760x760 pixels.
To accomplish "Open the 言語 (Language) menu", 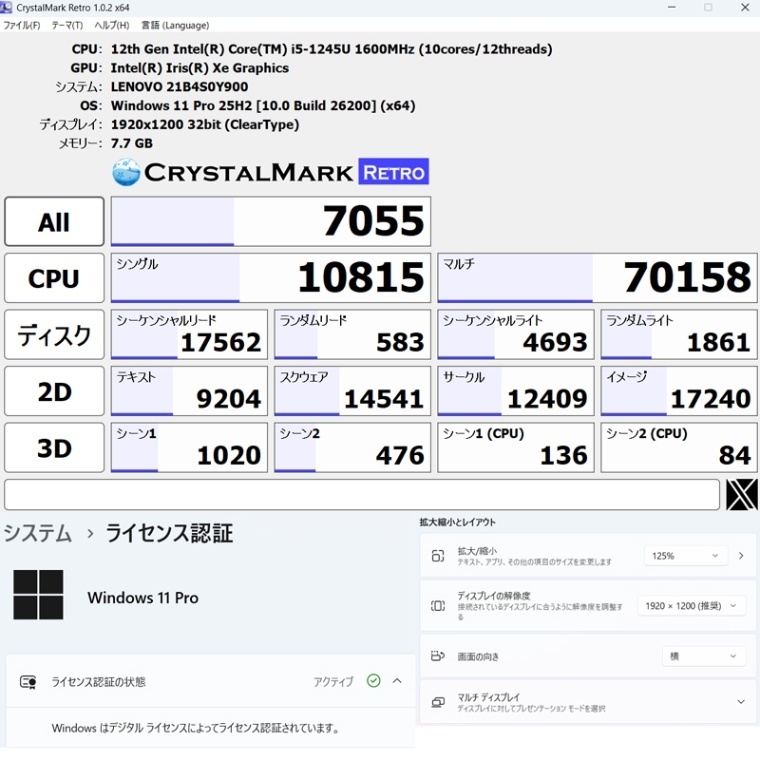I will [x=175, y=25].
